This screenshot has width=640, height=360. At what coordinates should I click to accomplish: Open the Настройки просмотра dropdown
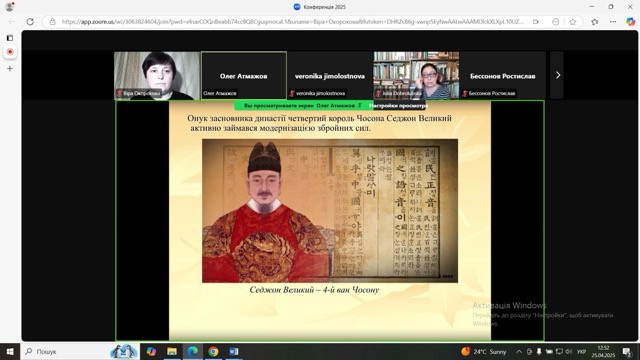pyautogui.click(x=398, y=106)
